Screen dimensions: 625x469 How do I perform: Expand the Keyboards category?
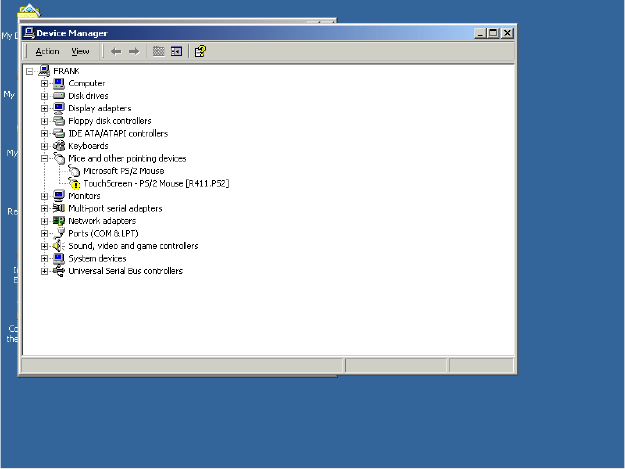coord(44,146)
